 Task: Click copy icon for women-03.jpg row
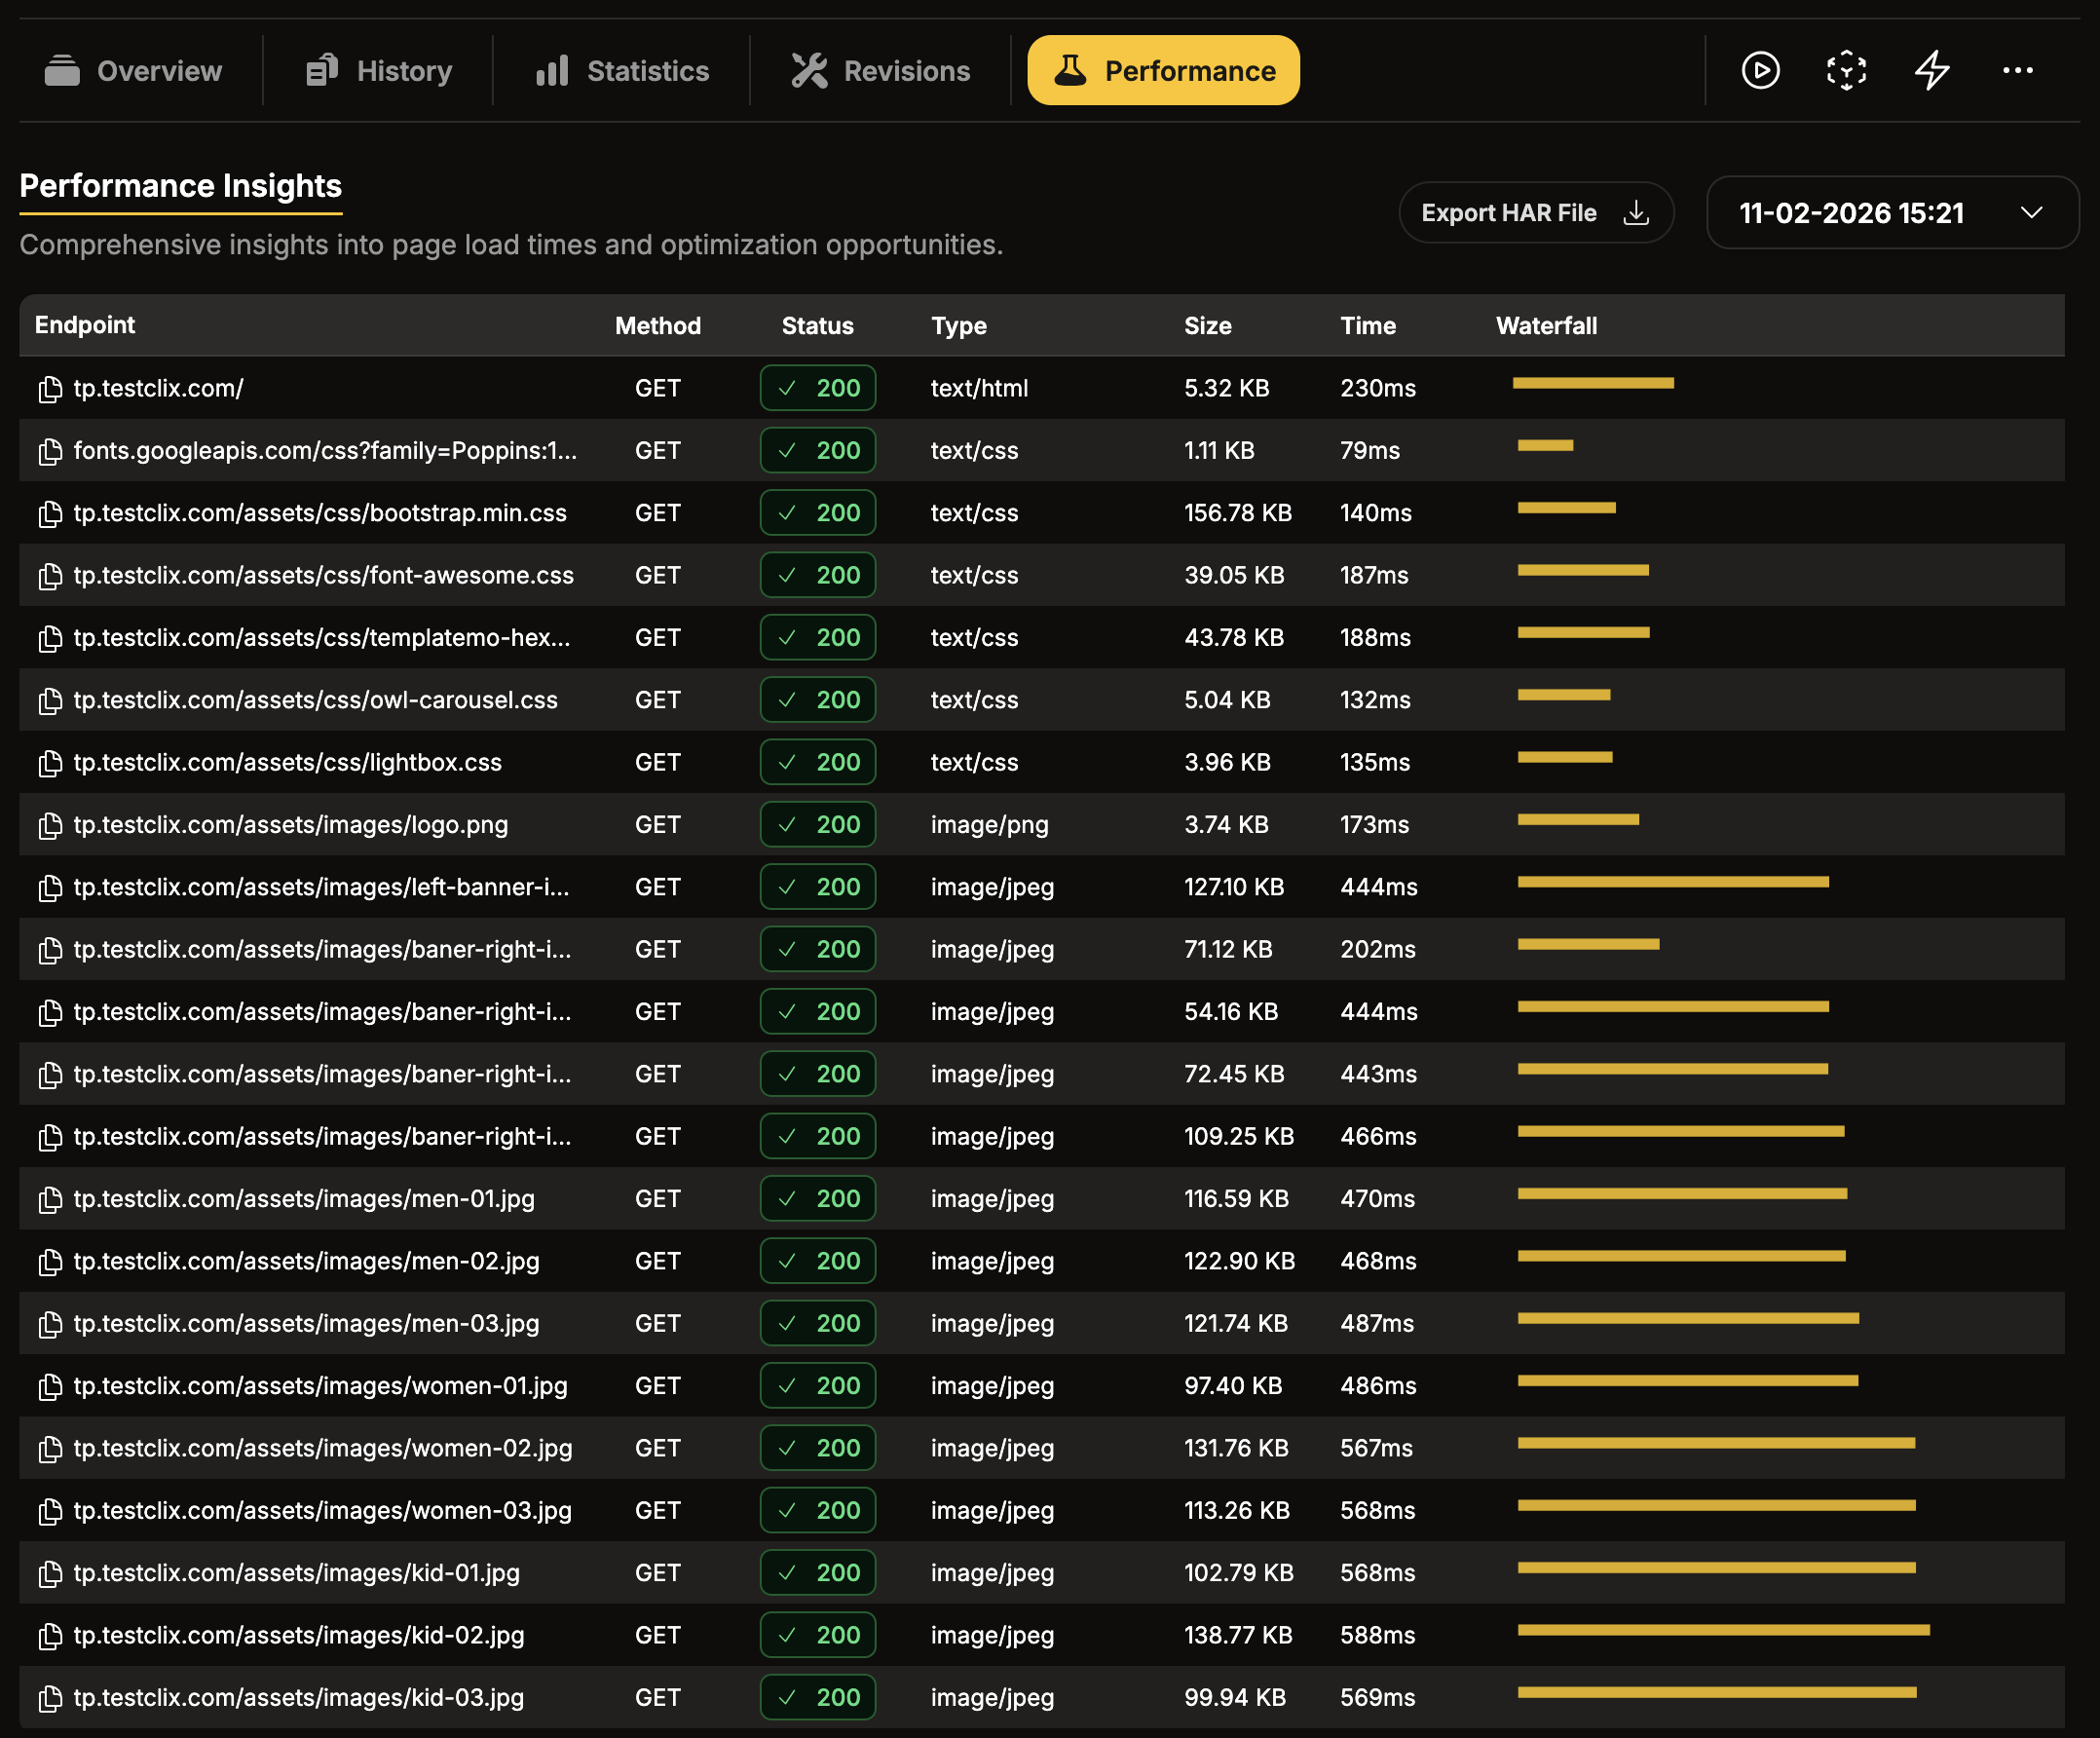pyautogui.click(x=50, y=1511)
